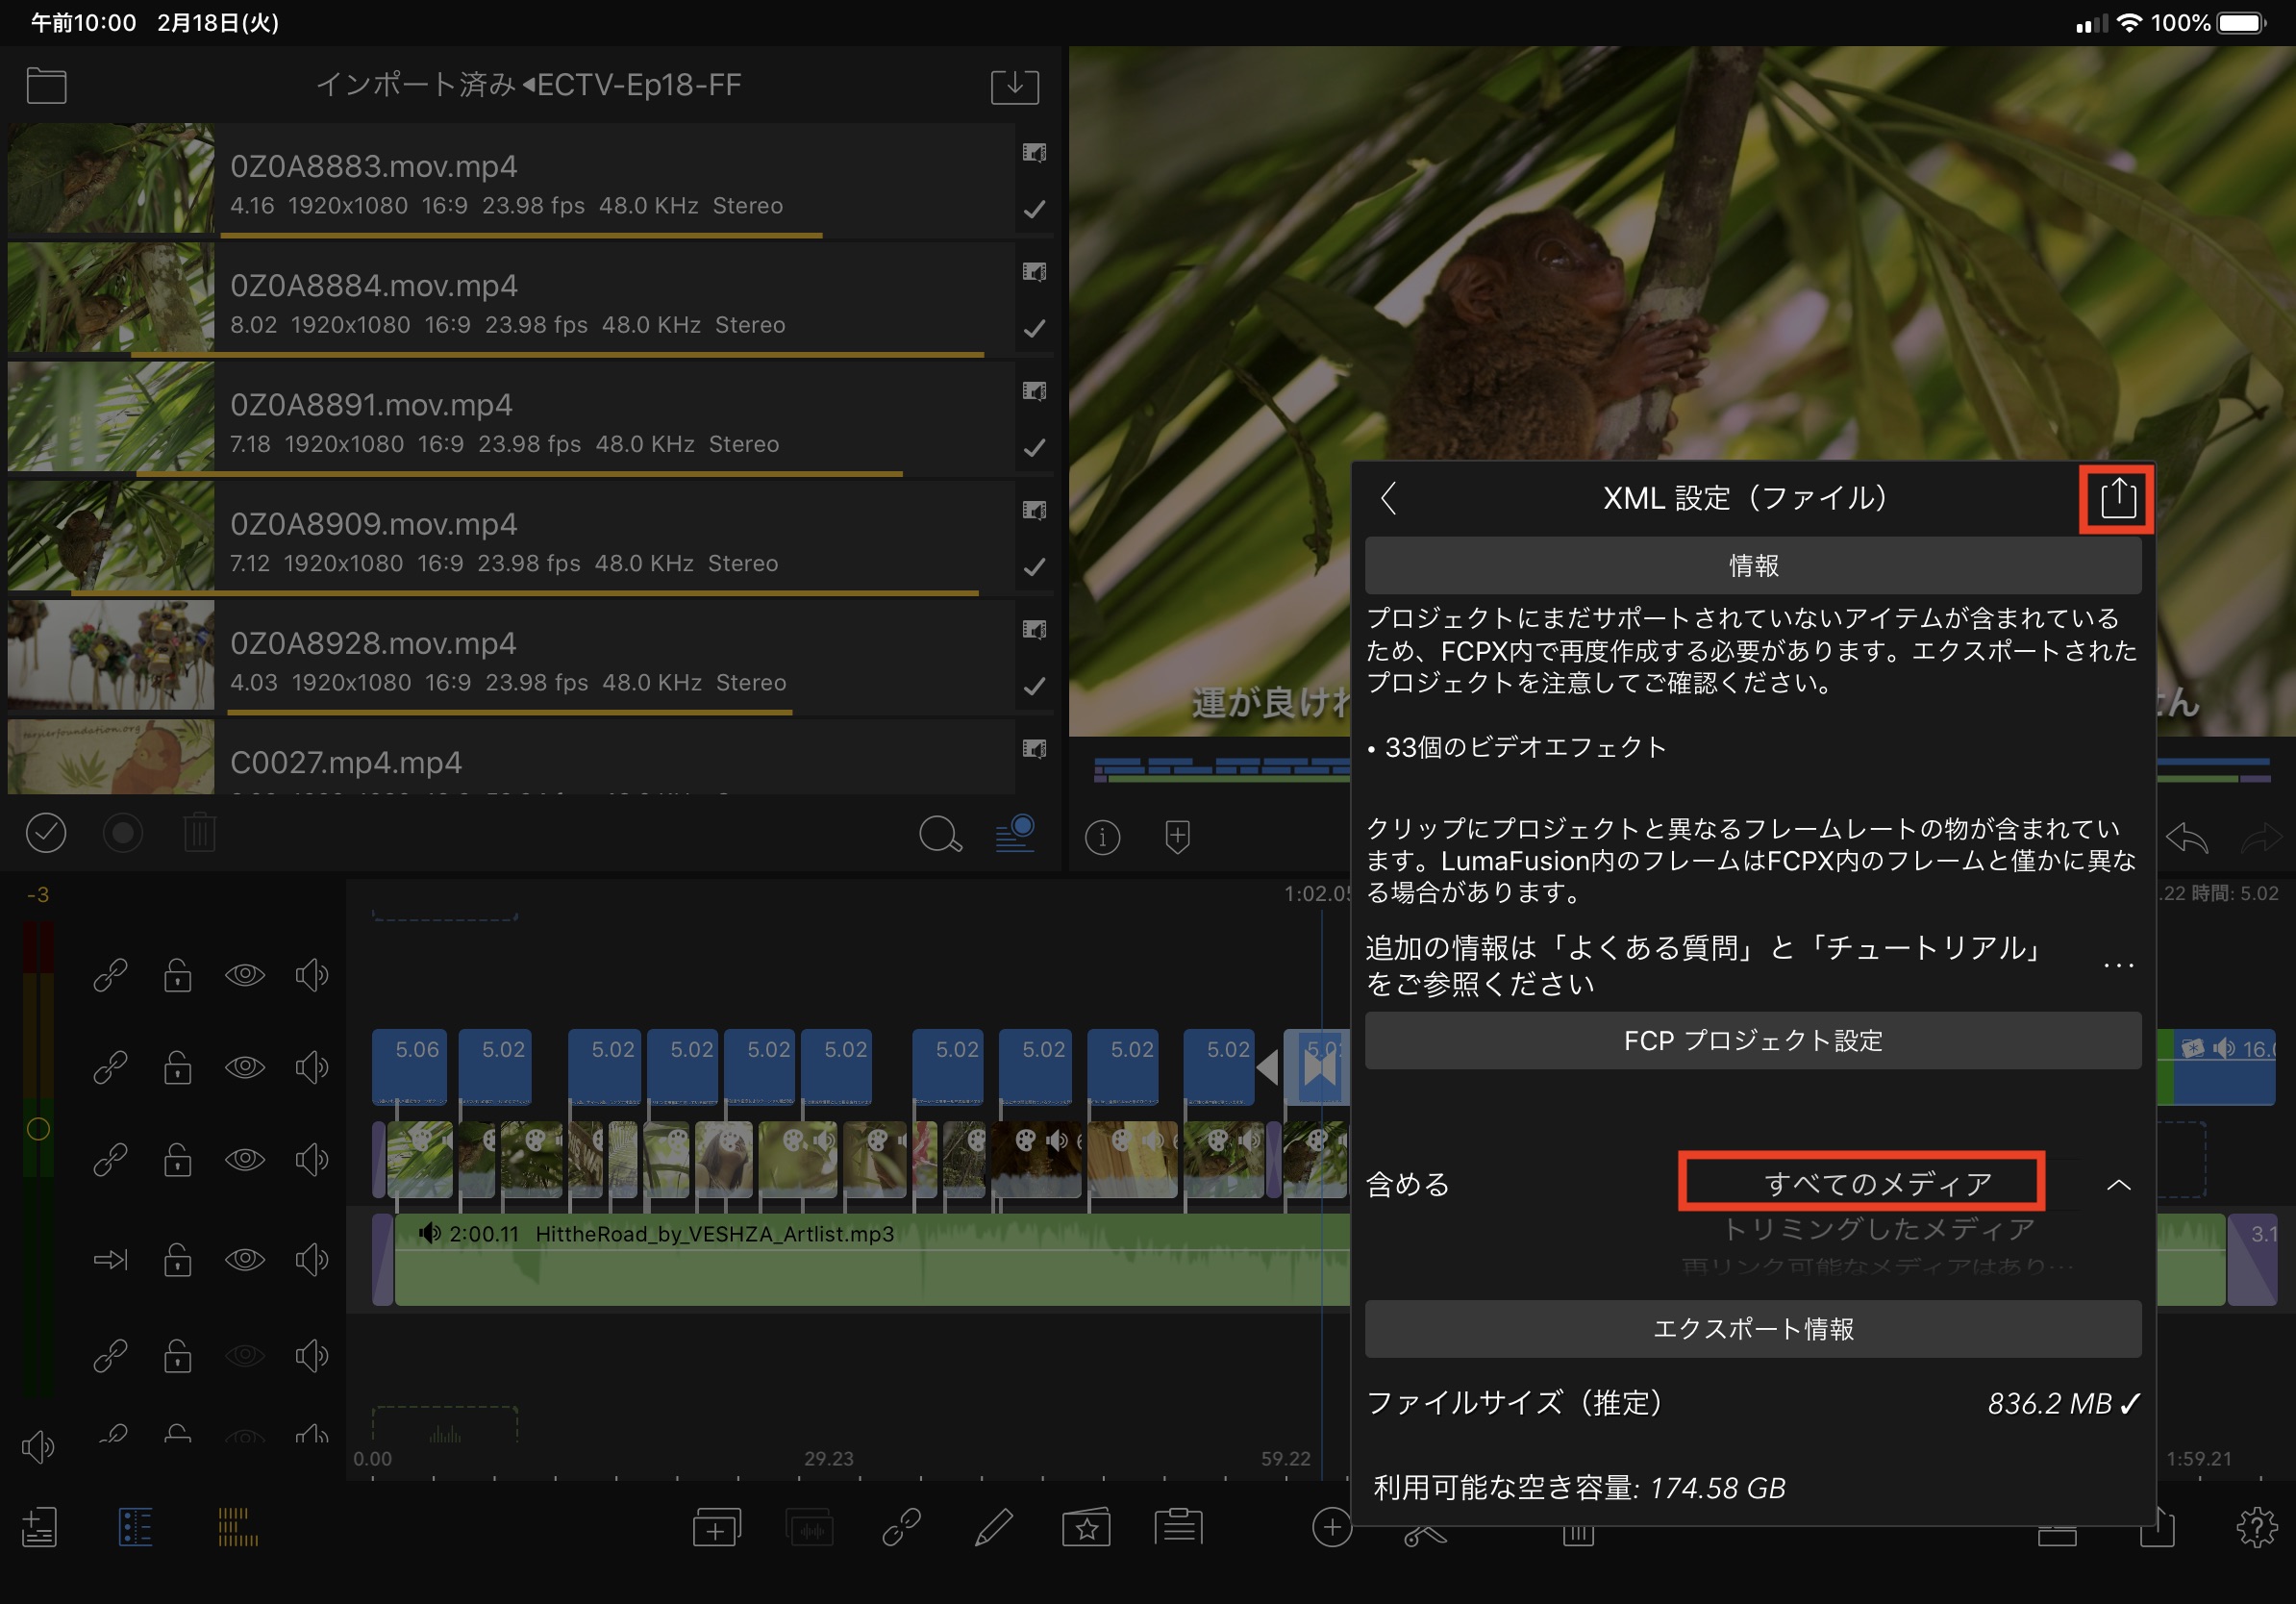Open the ellipsis for additional information
This screenshot has height=1604, width=2296.
coord(2118,966)
